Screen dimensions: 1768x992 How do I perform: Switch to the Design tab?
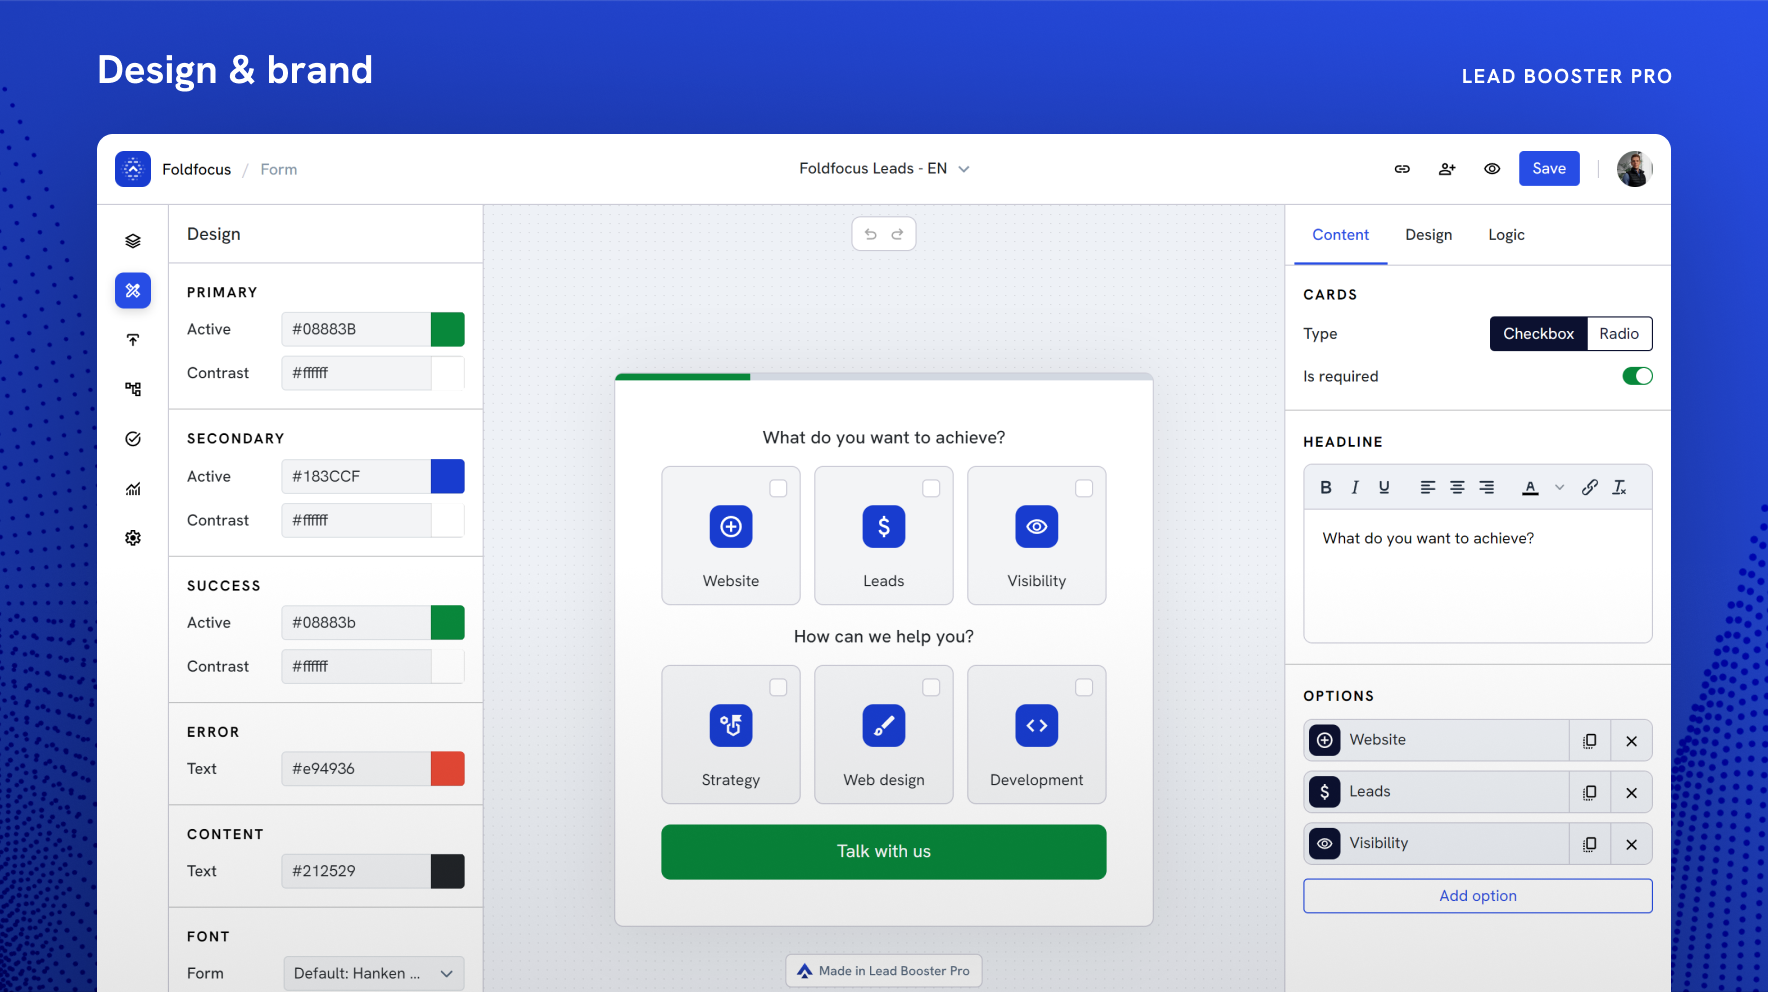coord(1428,234)
